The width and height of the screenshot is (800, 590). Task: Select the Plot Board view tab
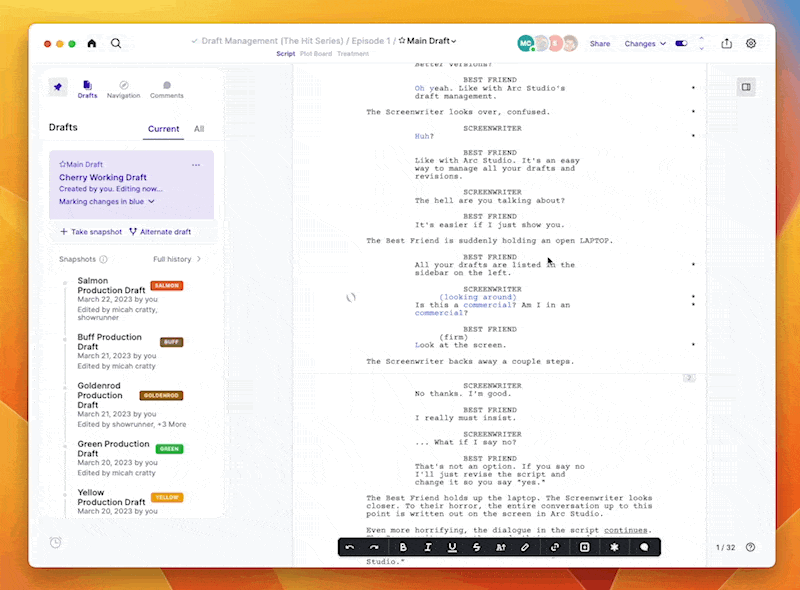(316, 54)
